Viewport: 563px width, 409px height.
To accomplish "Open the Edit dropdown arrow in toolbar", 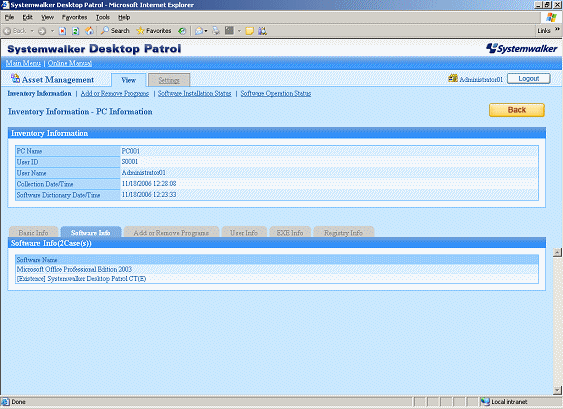I will tap(239, 31).
